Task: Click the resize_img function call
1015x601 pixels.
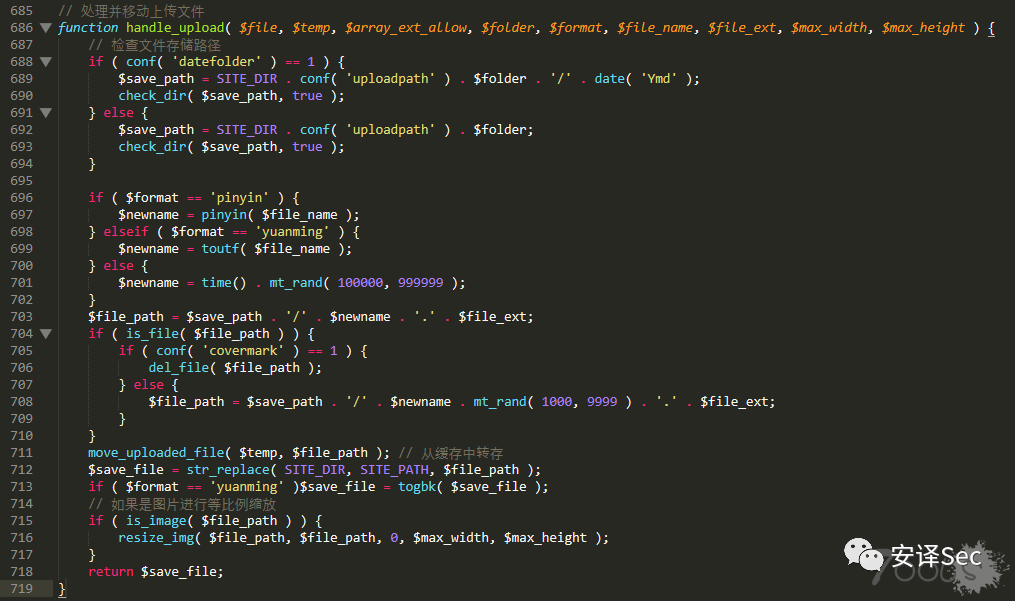Action: pos(156,538)
